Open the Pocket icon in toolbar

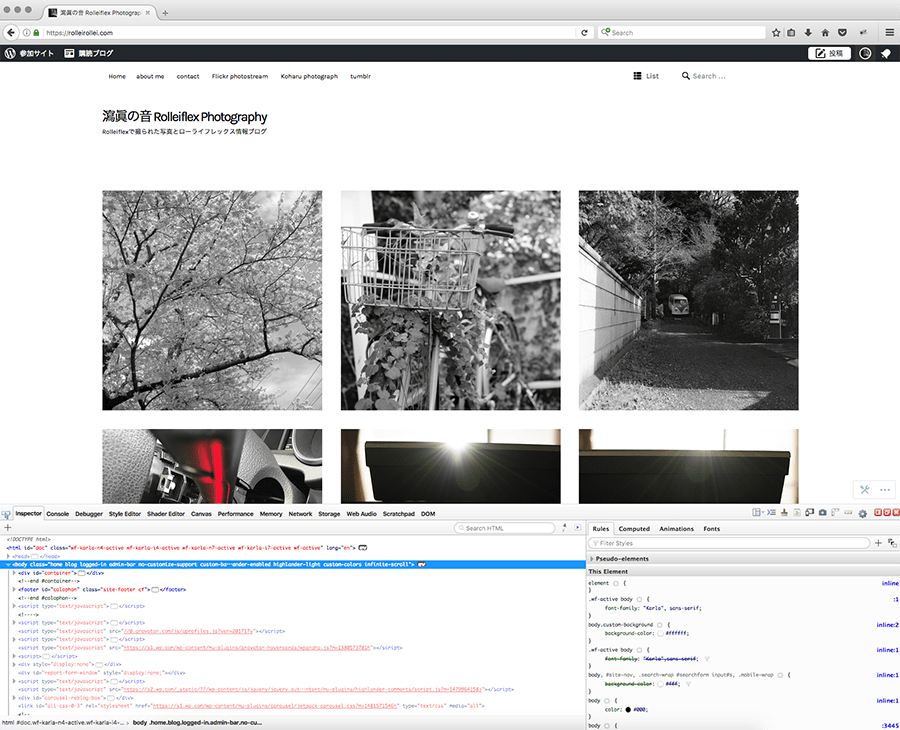[842, 32]
